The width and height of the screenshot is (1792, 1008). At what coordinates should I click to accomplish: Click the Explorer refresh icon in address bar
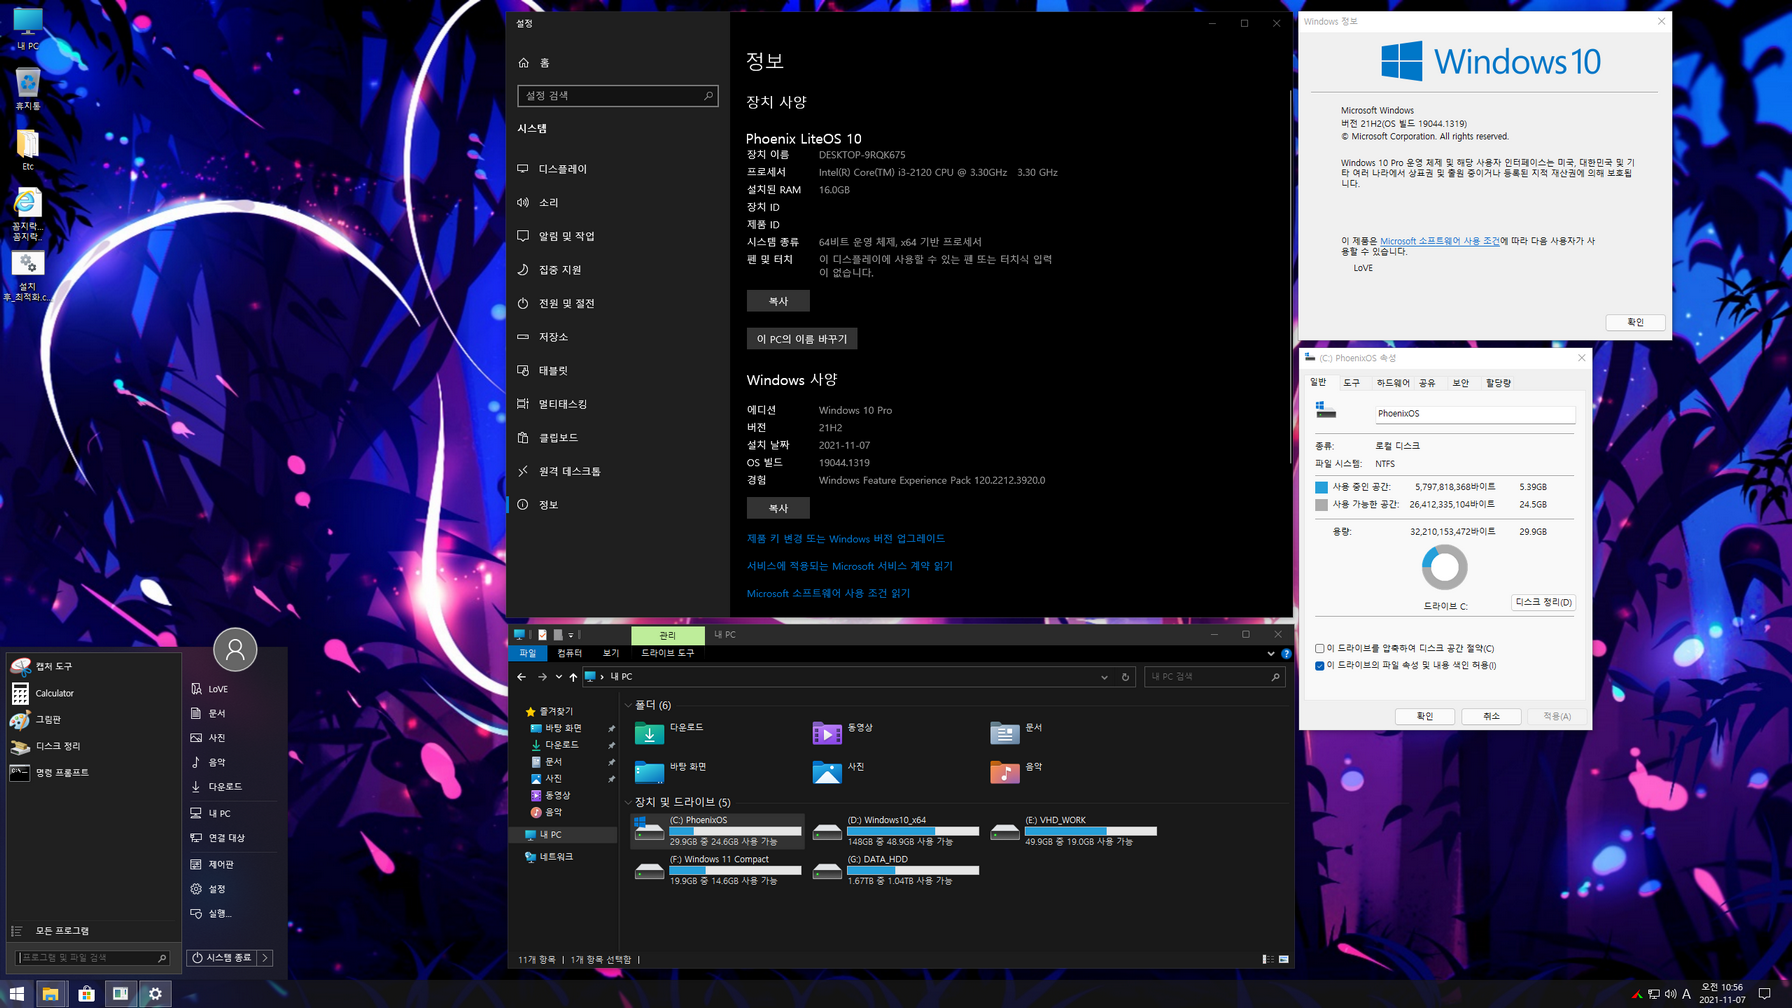point(1125,677)
